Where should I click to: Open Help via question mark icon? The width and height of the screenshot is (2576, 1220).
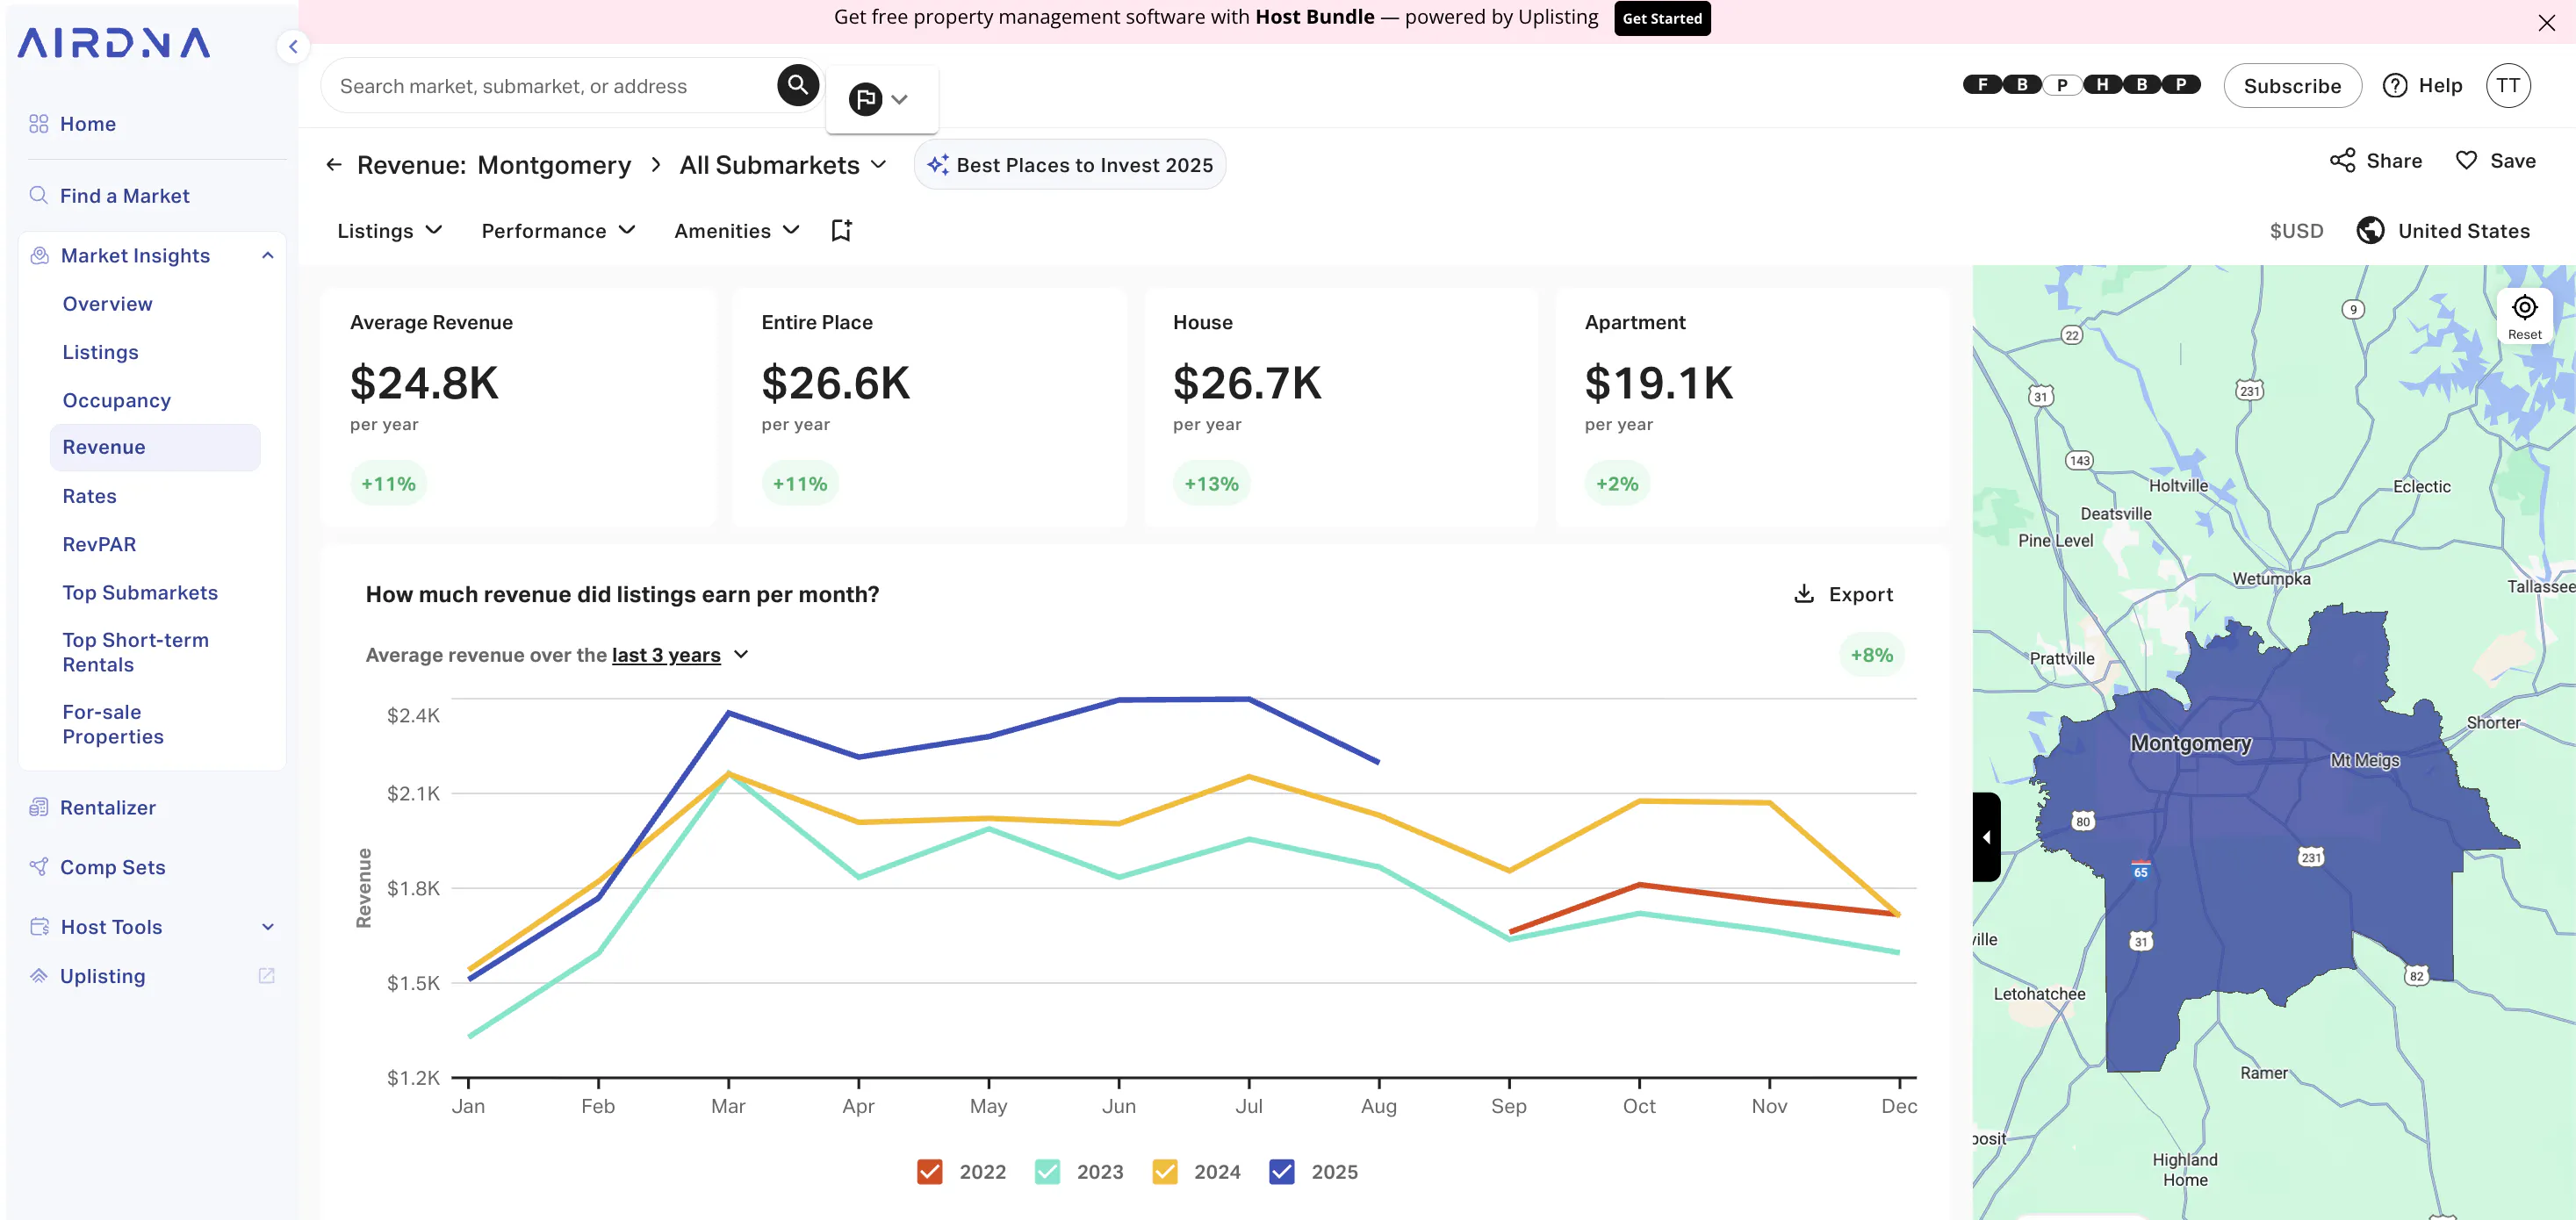coord(2394,86)
